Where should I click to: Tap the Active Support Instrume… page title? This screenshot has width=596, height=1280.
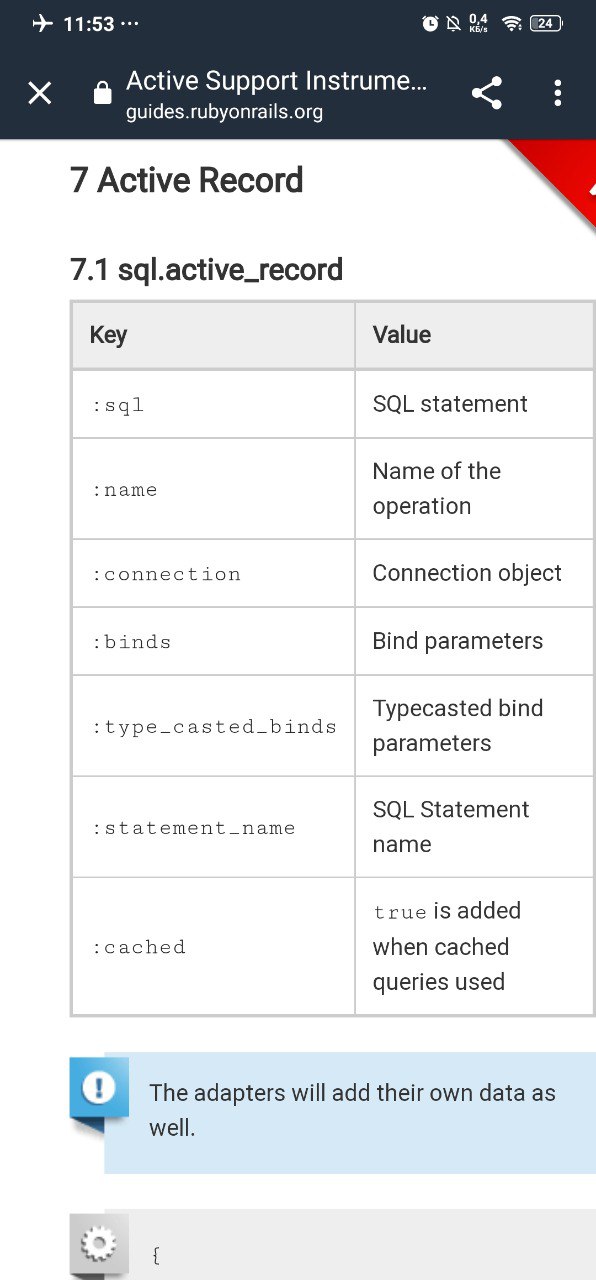pos(276,81)
